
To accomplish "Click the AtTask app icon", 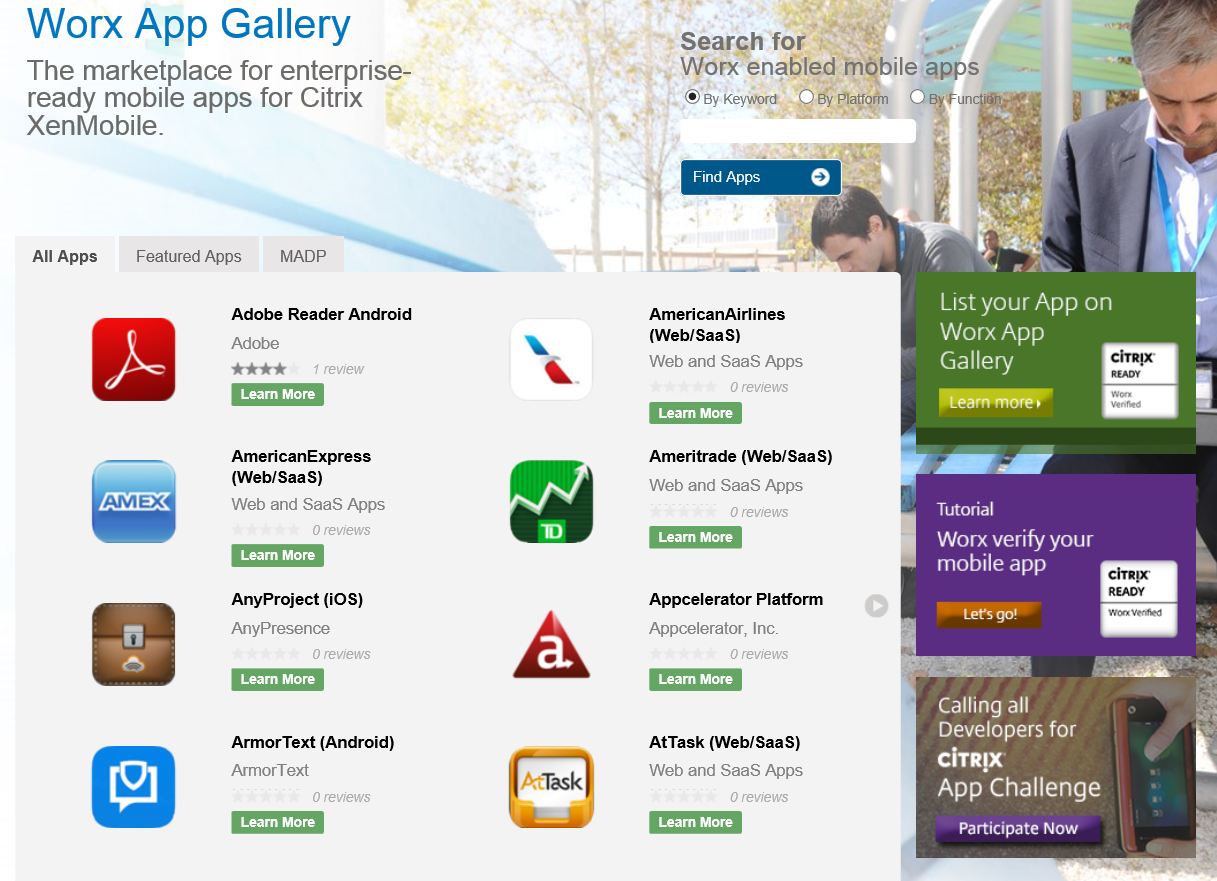I will pos(551,787).
